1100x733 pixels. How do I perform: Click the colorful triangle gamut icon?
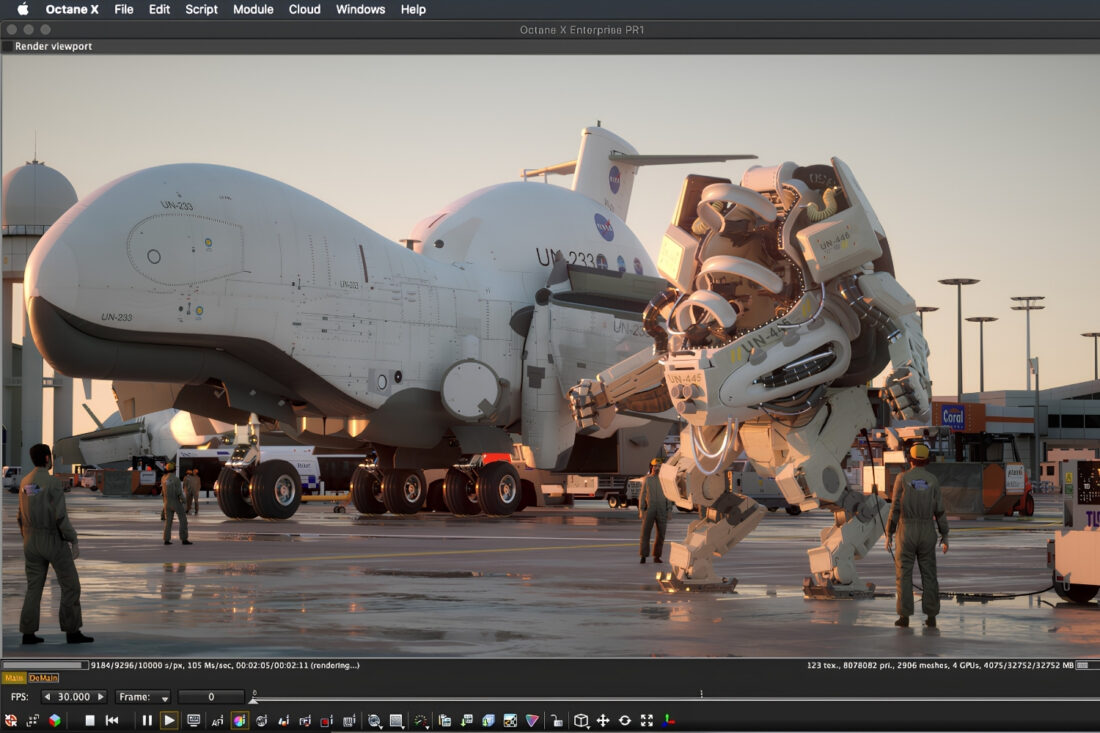532,720
